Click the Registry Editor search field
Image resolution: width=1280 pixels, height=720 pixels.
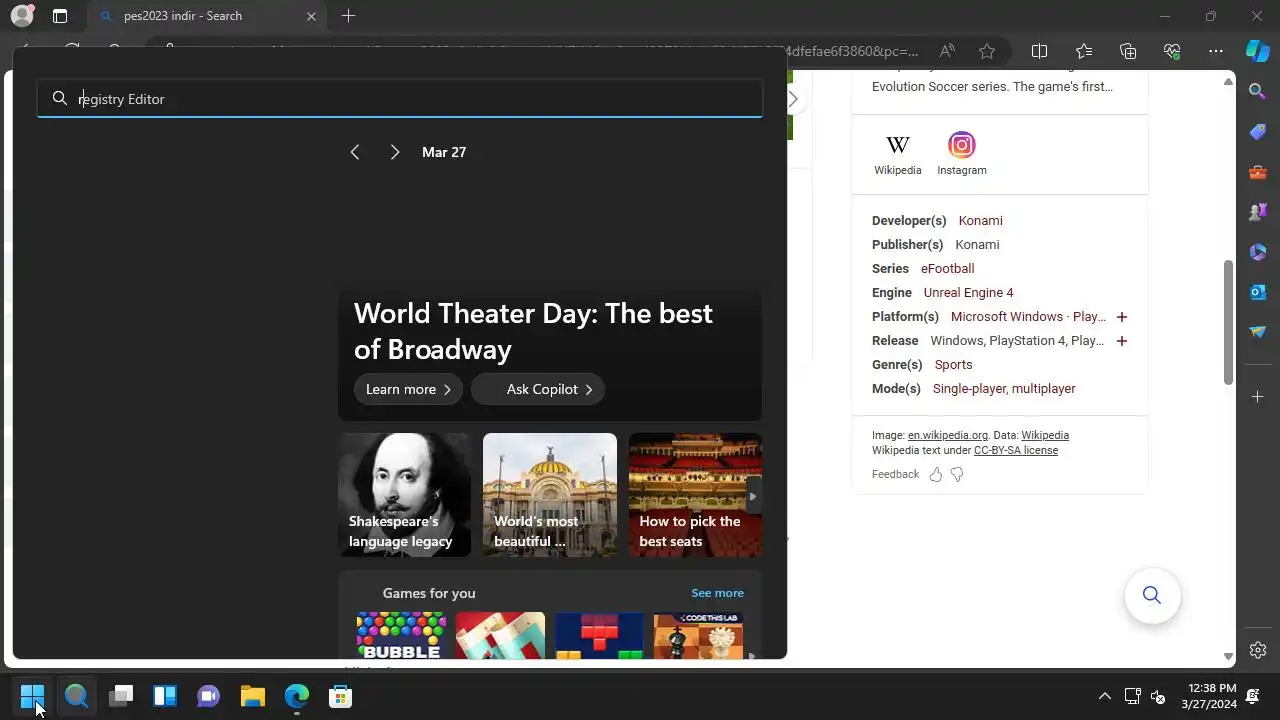click(x=400, y=99)
